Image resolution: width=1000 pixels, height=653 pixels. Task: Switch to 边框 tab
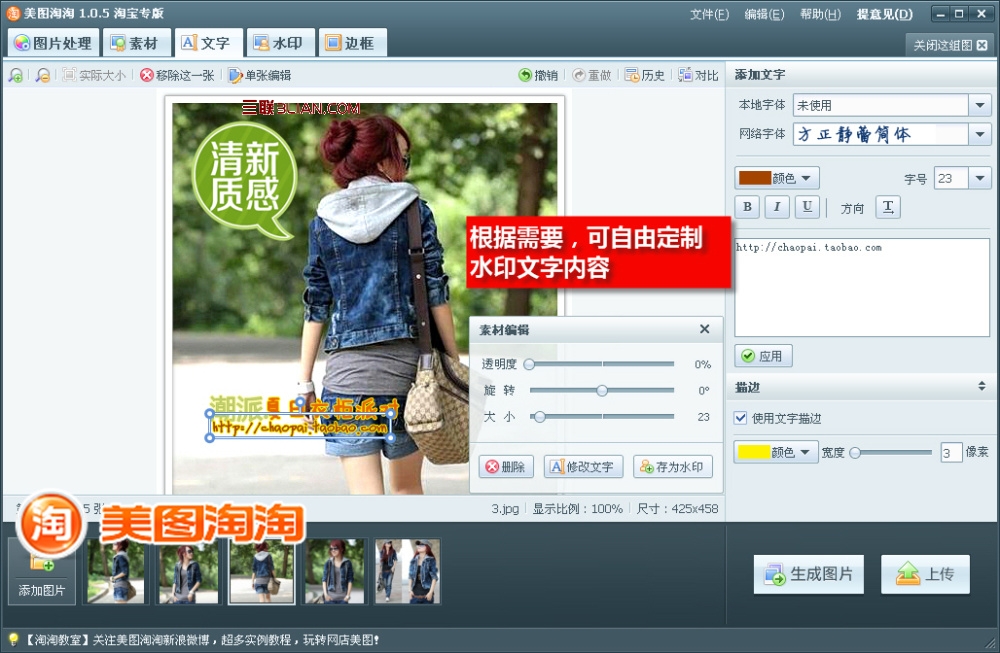click(351, 43)
